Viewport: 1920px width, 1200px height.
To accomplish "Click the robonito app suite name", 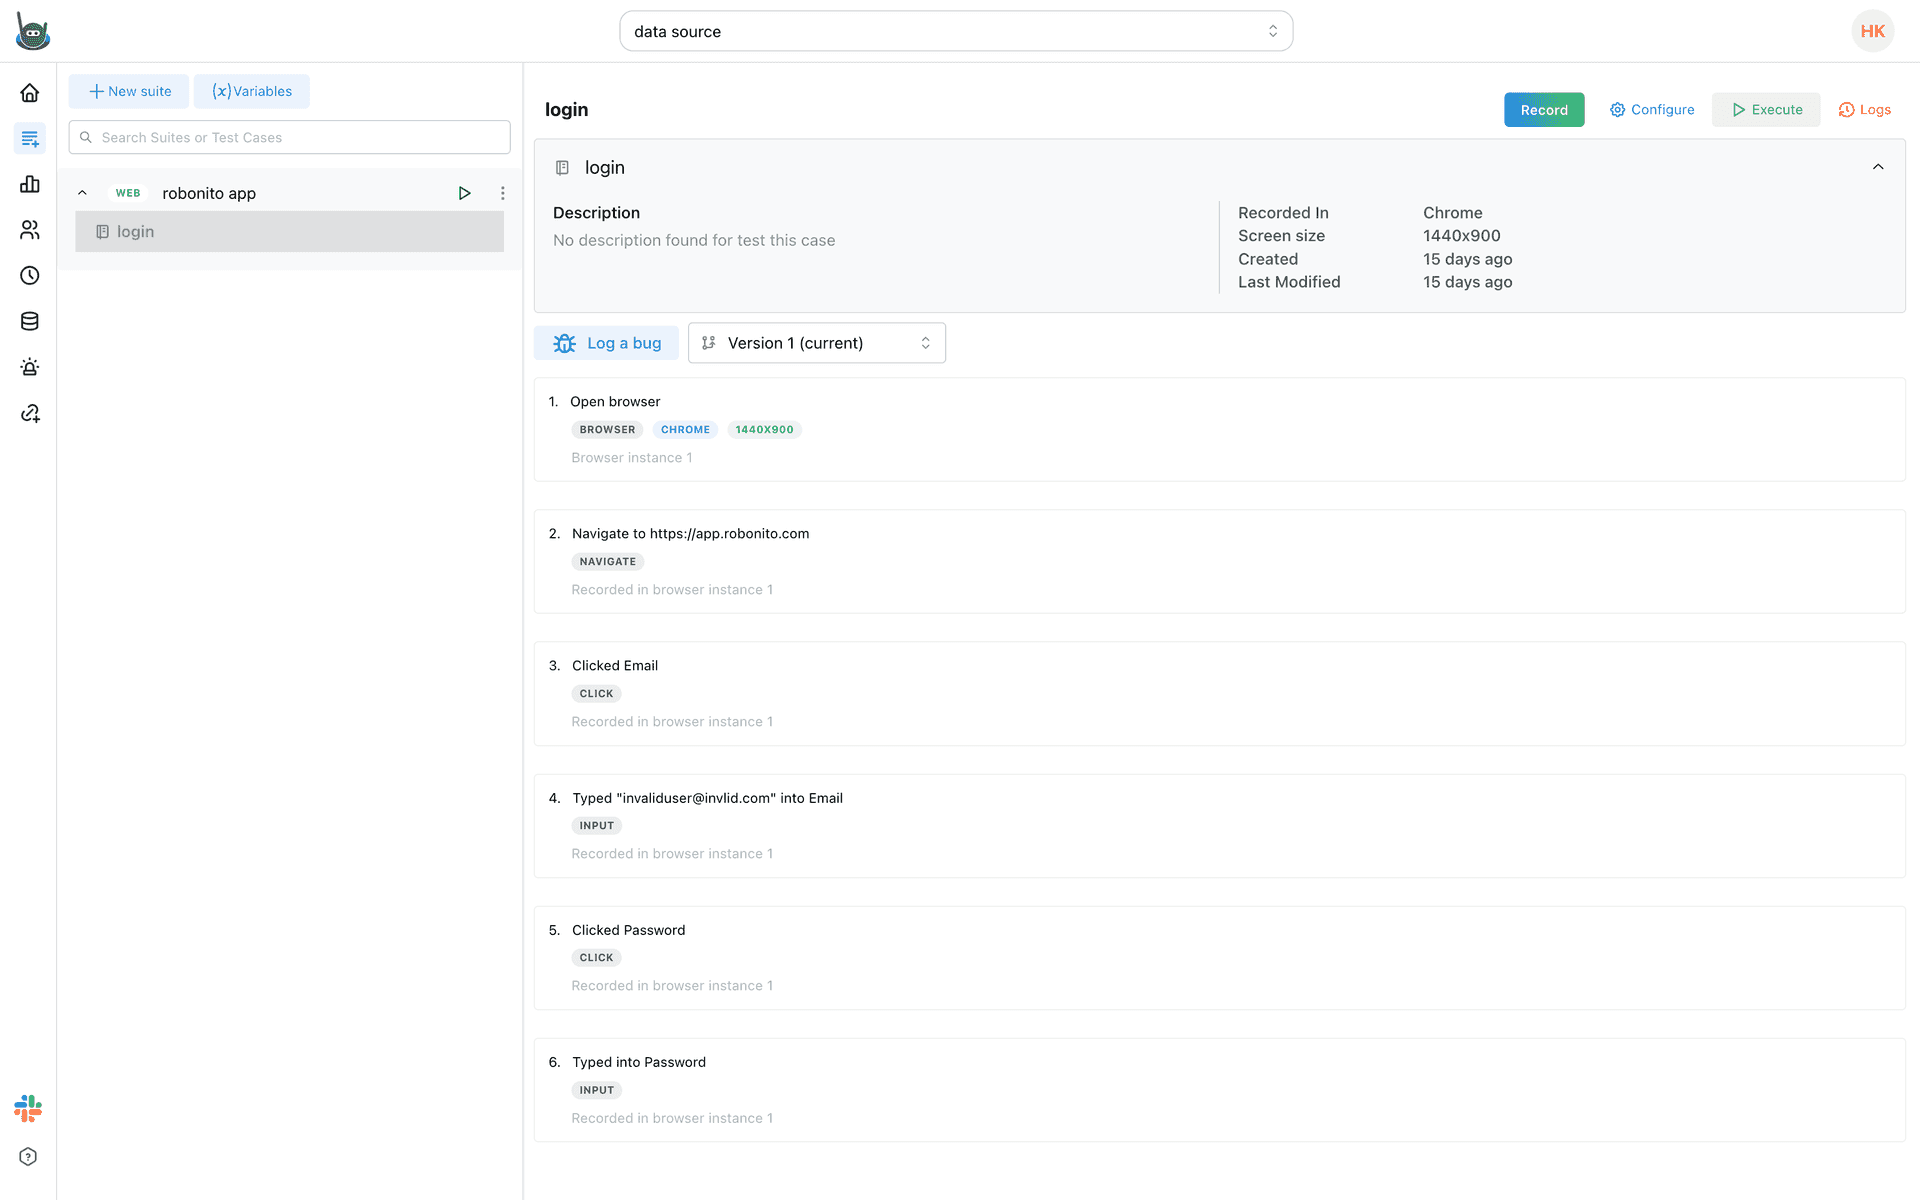I will 209,193.
